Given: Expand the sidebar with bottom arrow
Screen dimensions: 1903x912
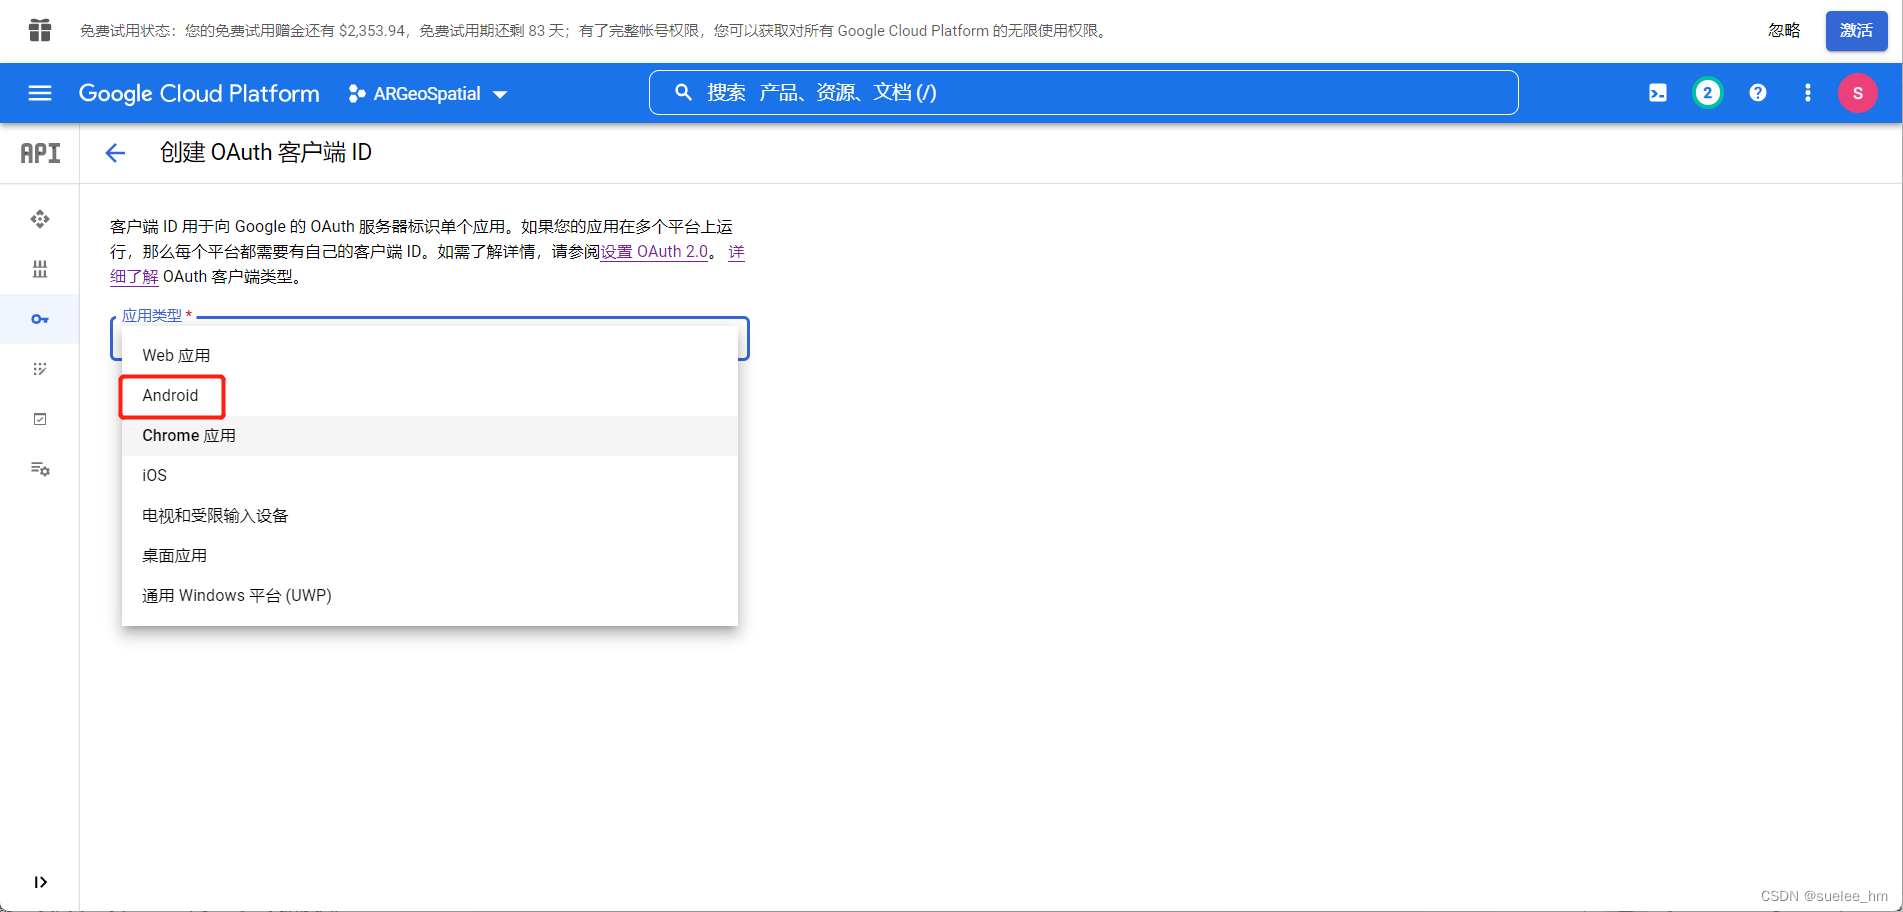Looking at the screenshot, I should coord(40,882).
